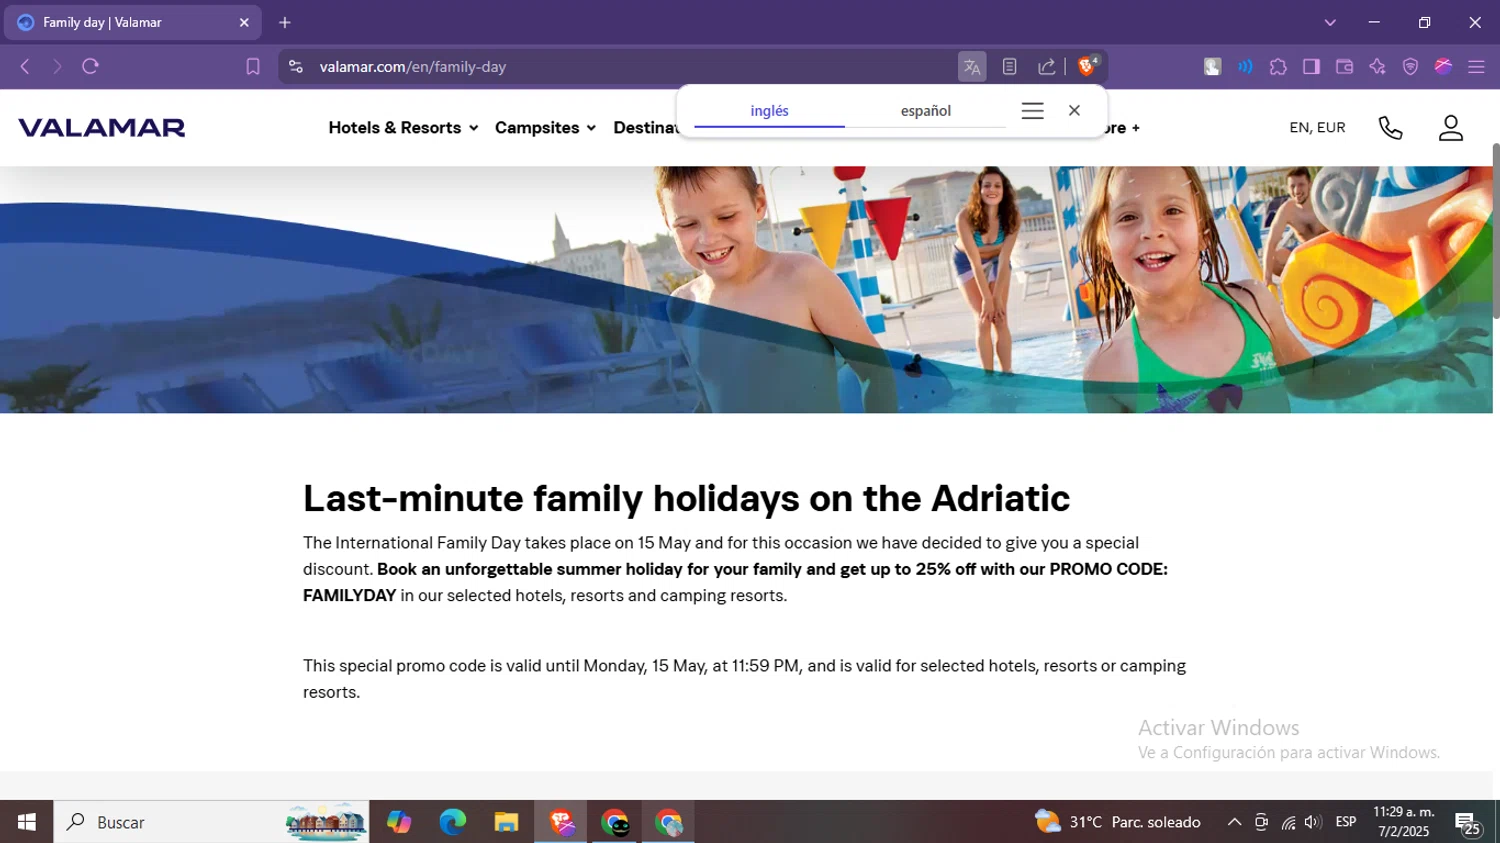Click ESP keyboard language indicator
1500x843 pixels.
pyautogui.click(x=1346, y=822)
